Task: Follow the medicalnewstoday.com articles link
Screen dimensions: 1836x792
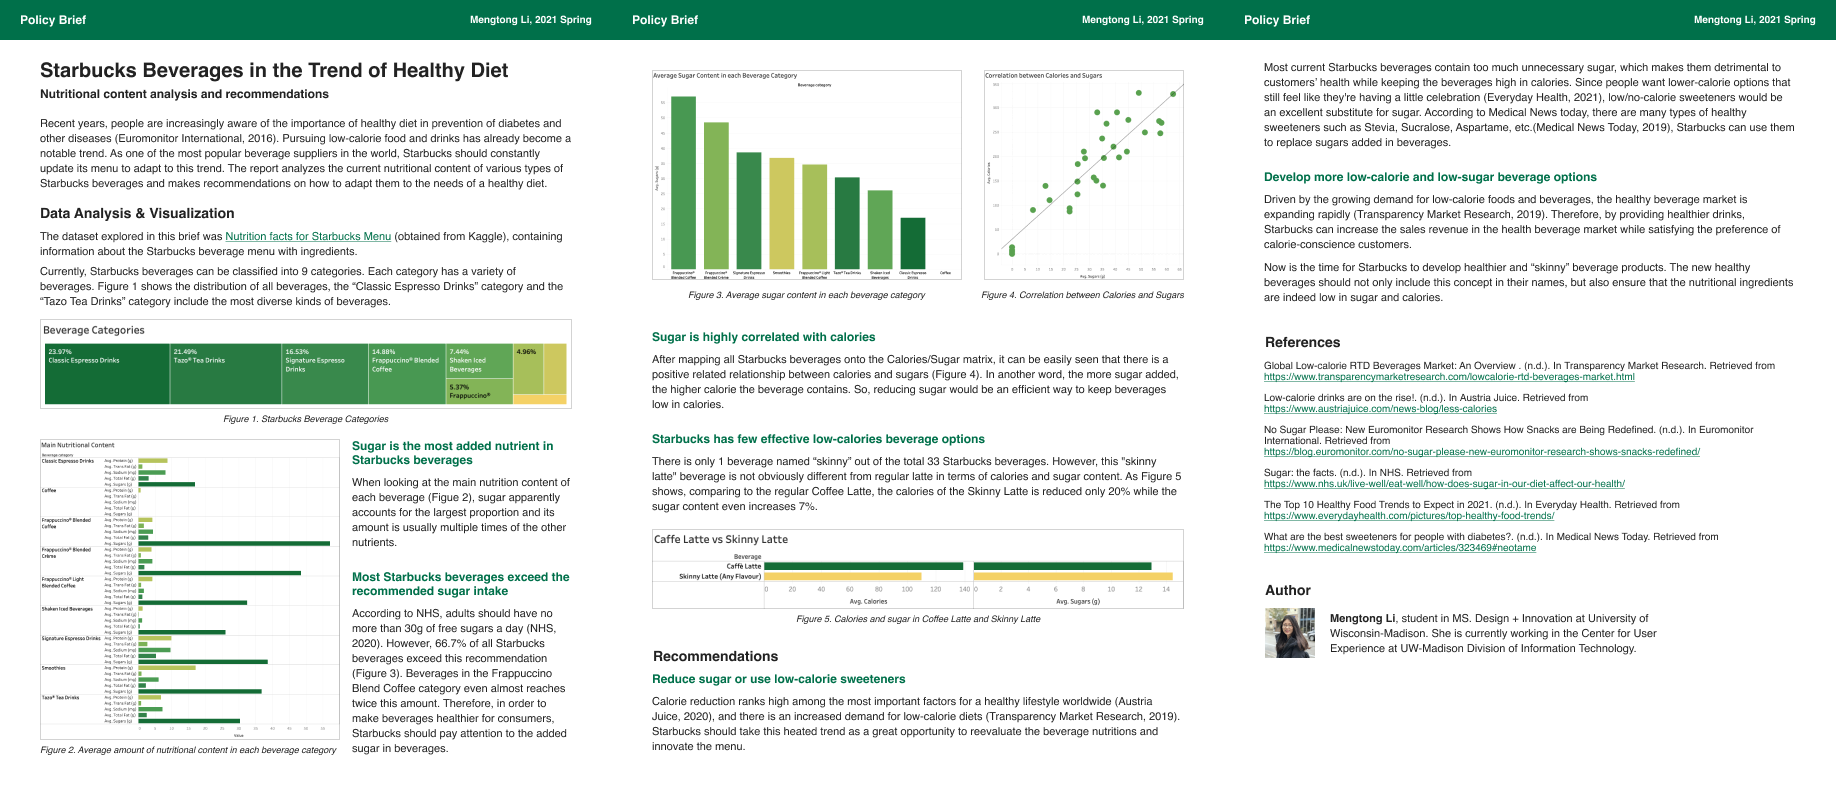Action: point(1399,548)
